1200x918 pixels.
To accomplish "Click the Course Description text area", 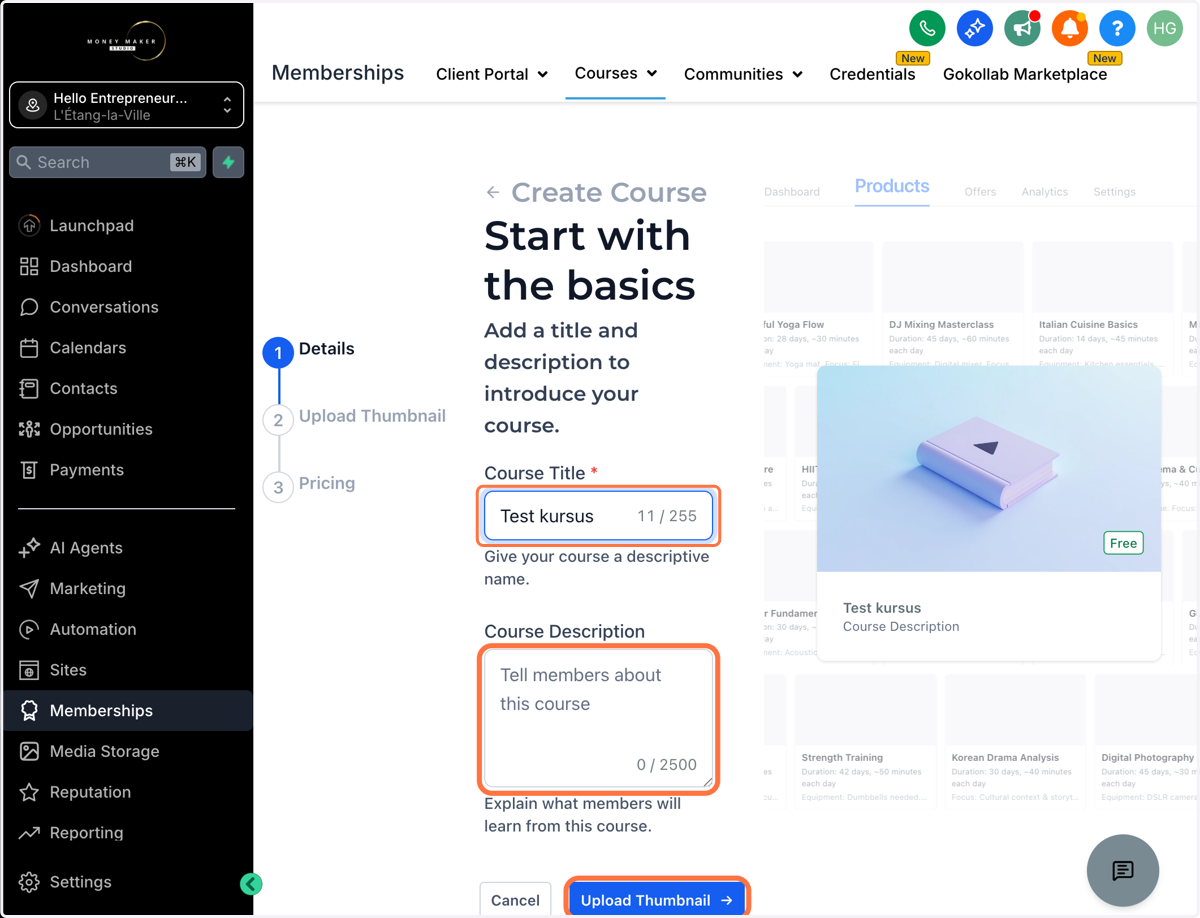I will point(598,719).
